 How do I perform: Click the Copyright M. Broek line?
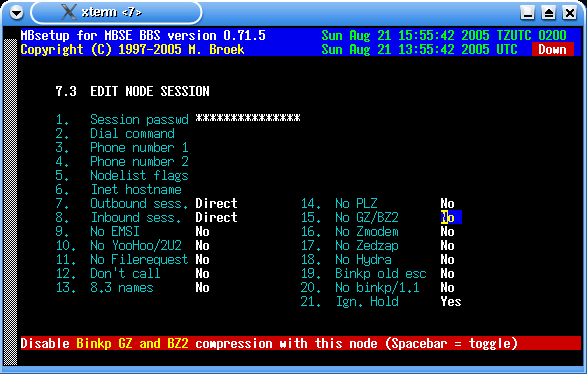coord(133,49)
